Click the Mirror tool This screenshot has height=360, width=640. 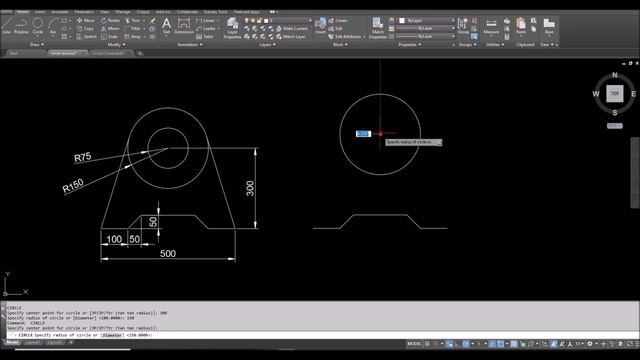click(110, 29)
